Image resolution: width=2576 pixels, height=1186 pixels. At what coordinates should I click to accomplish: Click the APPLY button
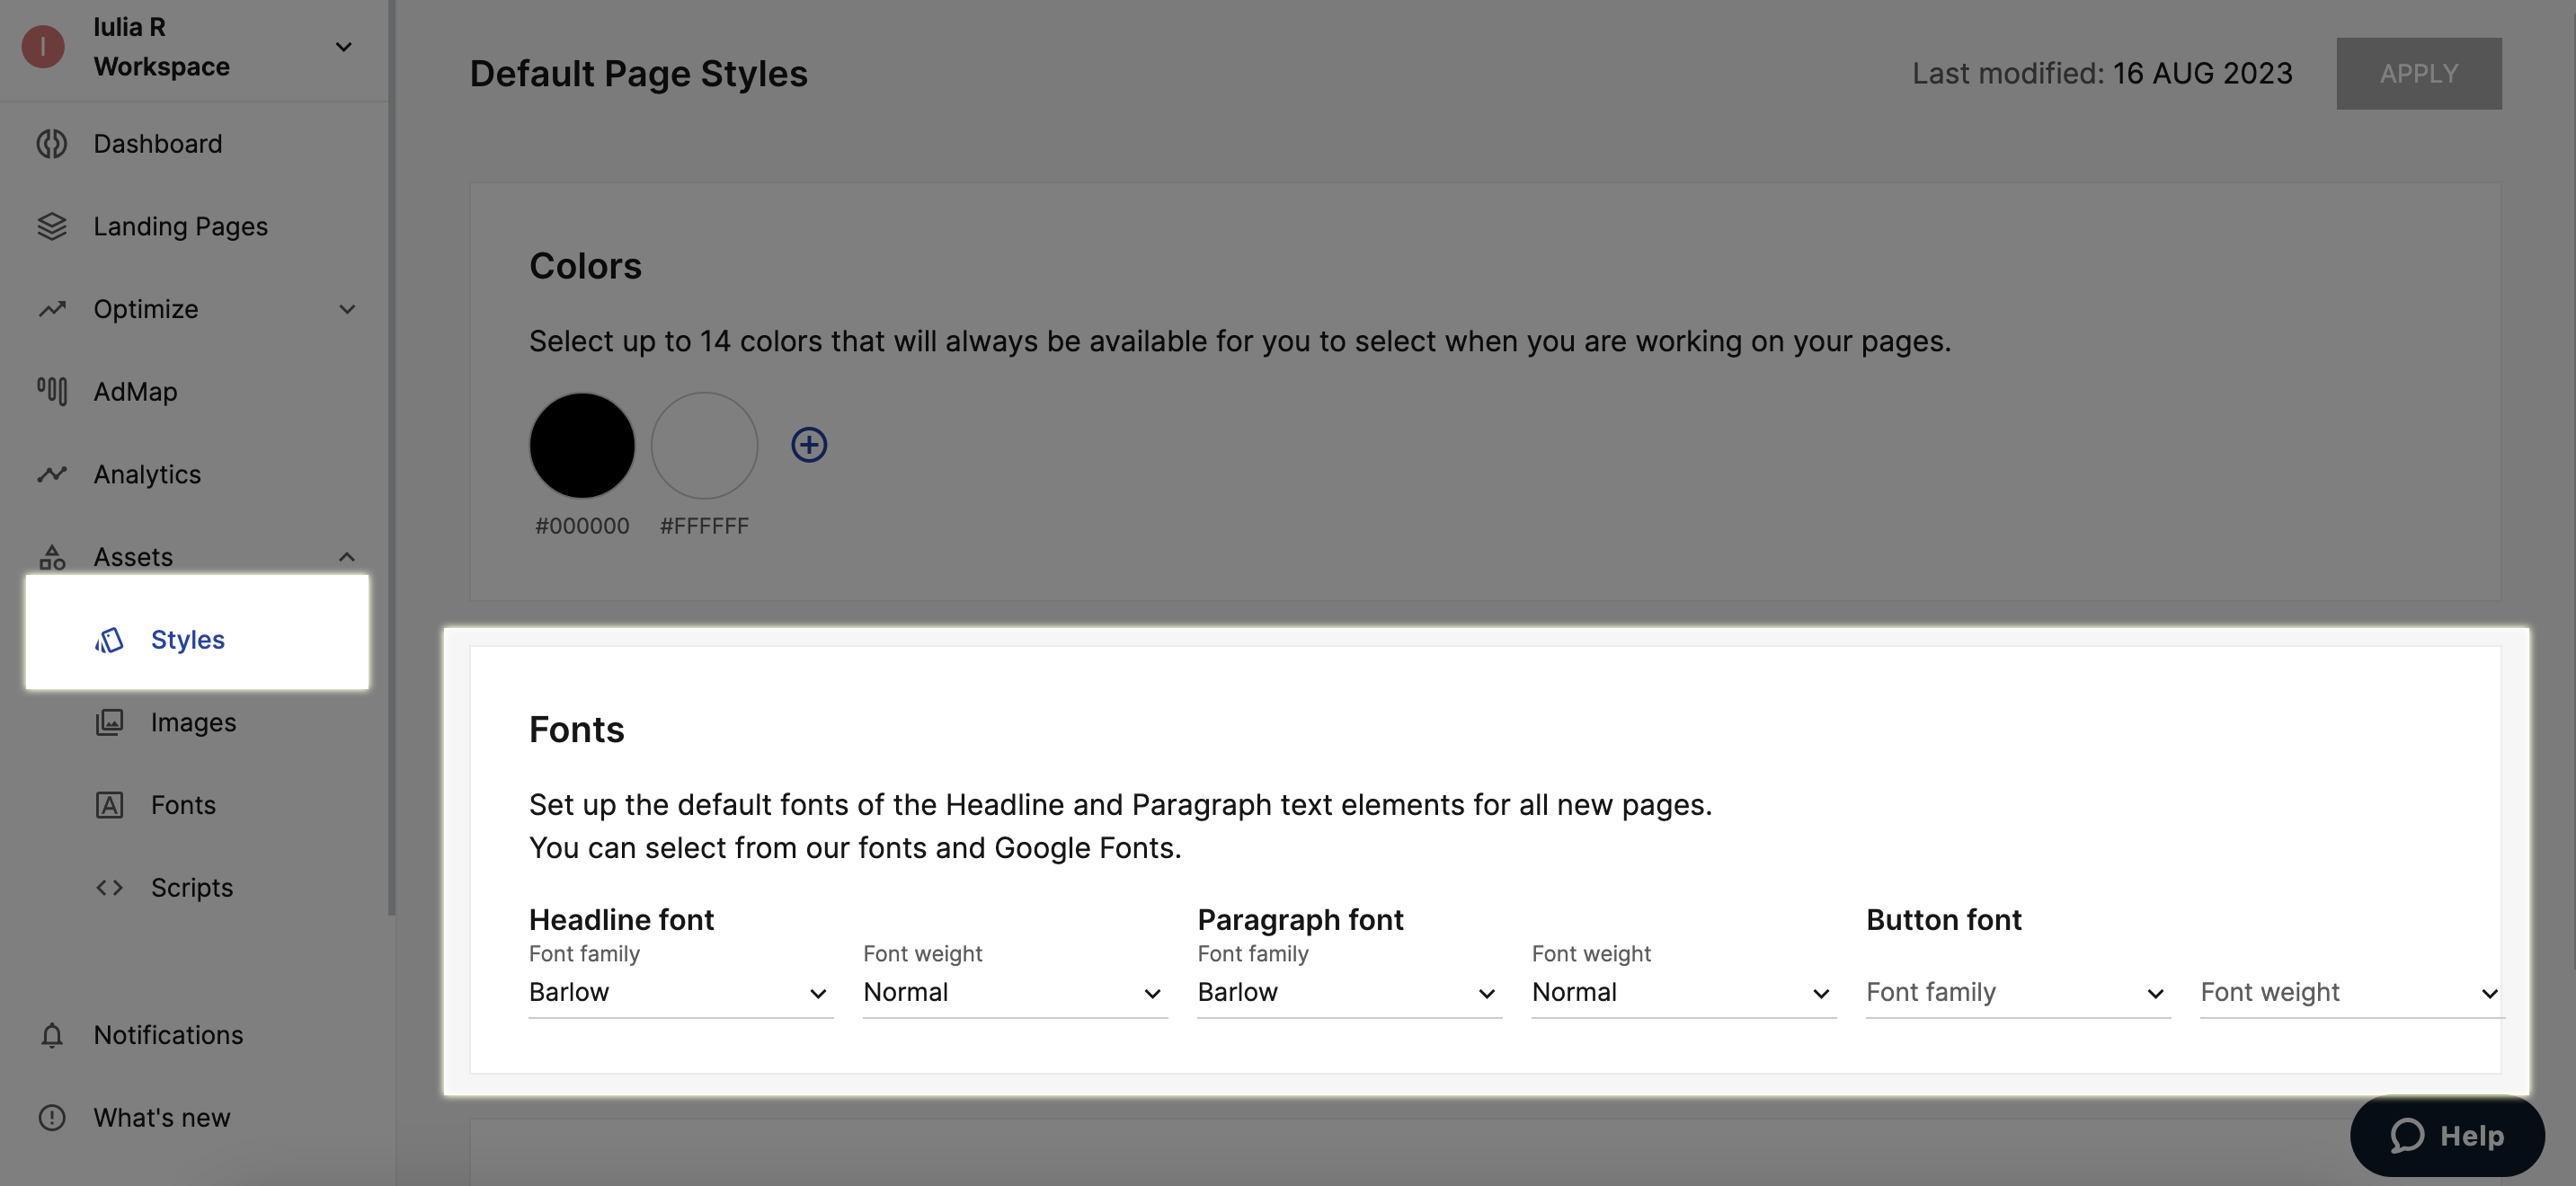click(x=2418, y=73)
